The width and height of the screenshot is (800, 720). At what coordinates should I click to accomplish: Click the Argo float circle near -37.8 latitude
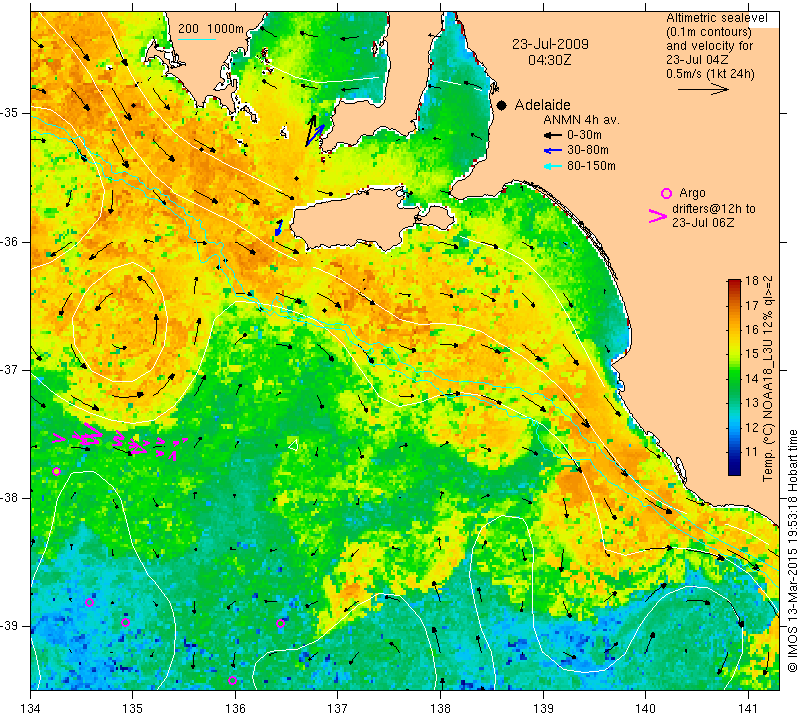pyautogui.click(x=57, y=471)
